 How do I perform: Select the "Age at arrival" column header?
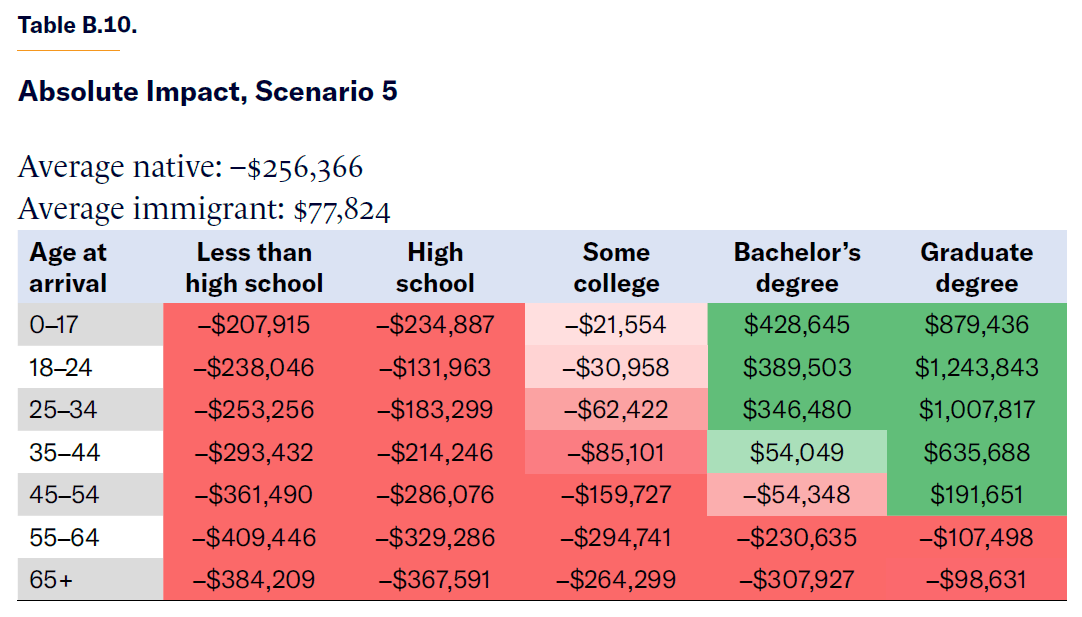coord(68,268)
